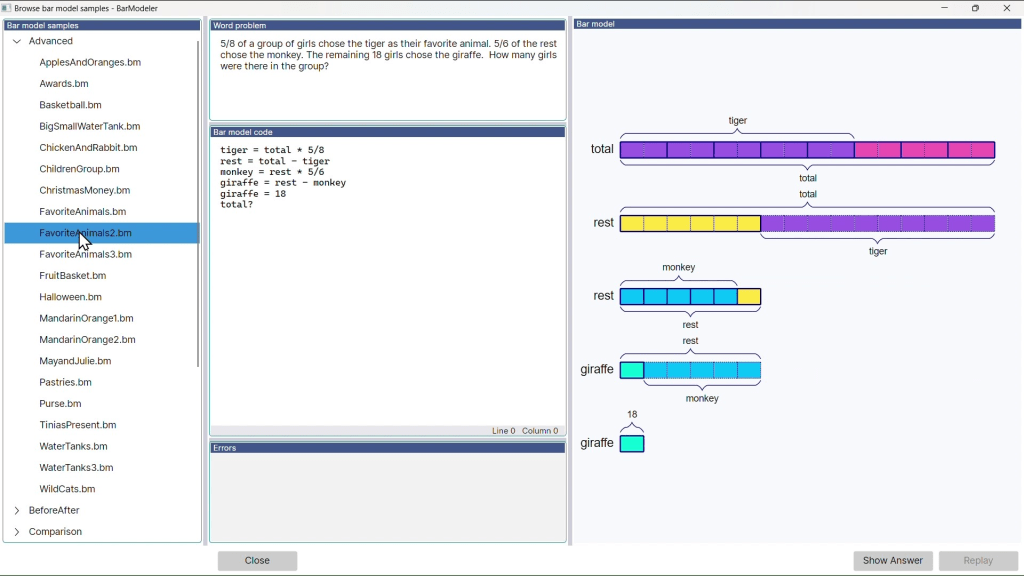Click the Show Answer button
1024x576 pixels.
(892, 561)
